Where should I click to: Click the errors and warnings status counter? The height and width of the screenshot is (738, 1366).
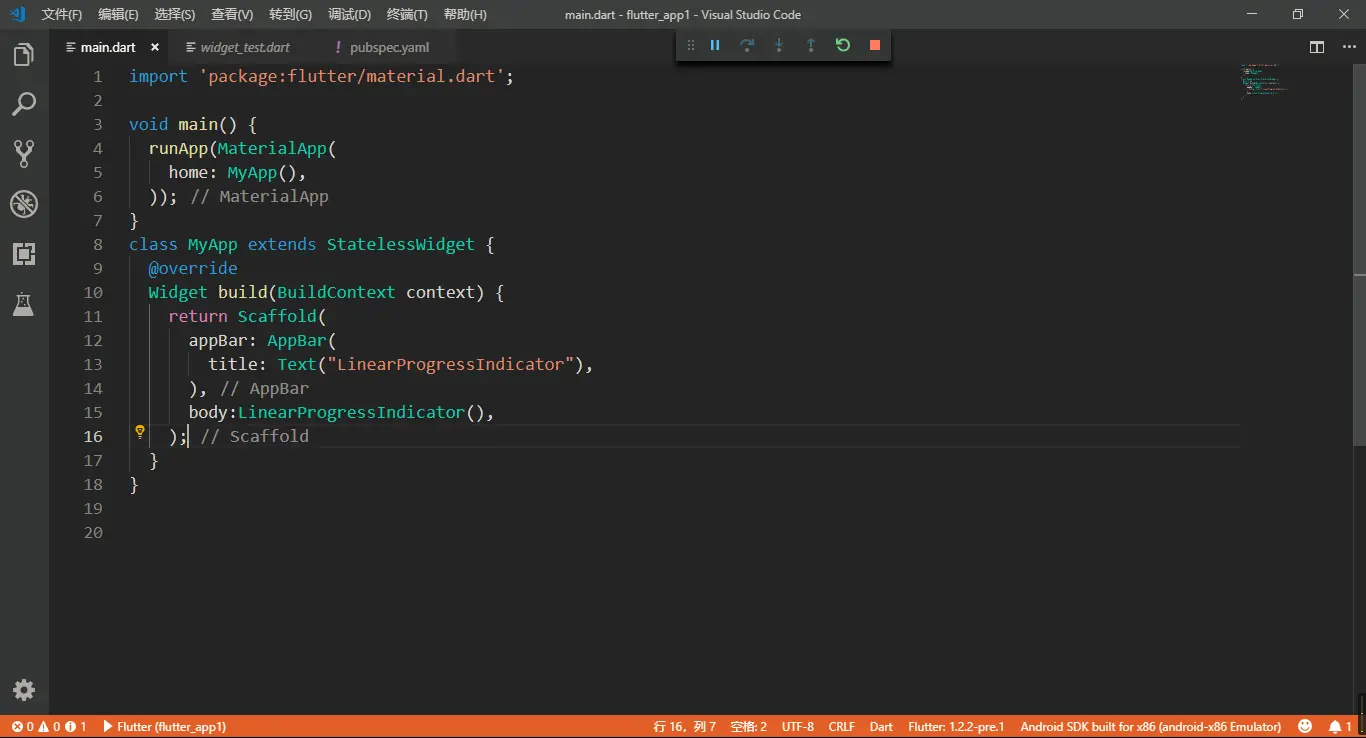(48, 727)
